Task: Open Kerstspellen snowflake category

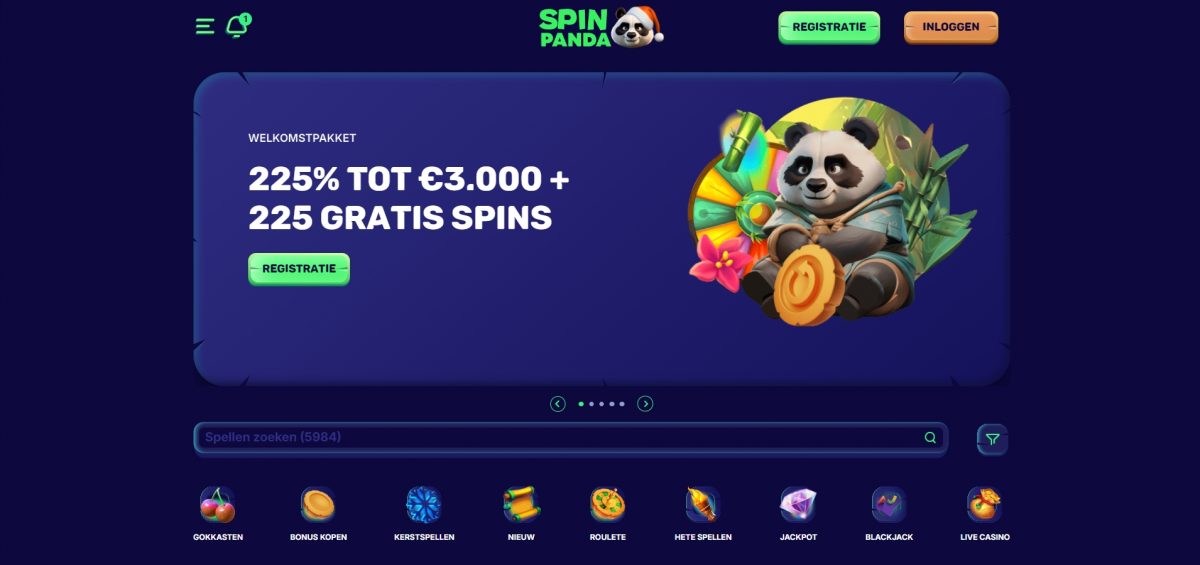Action: coord(424,505)
